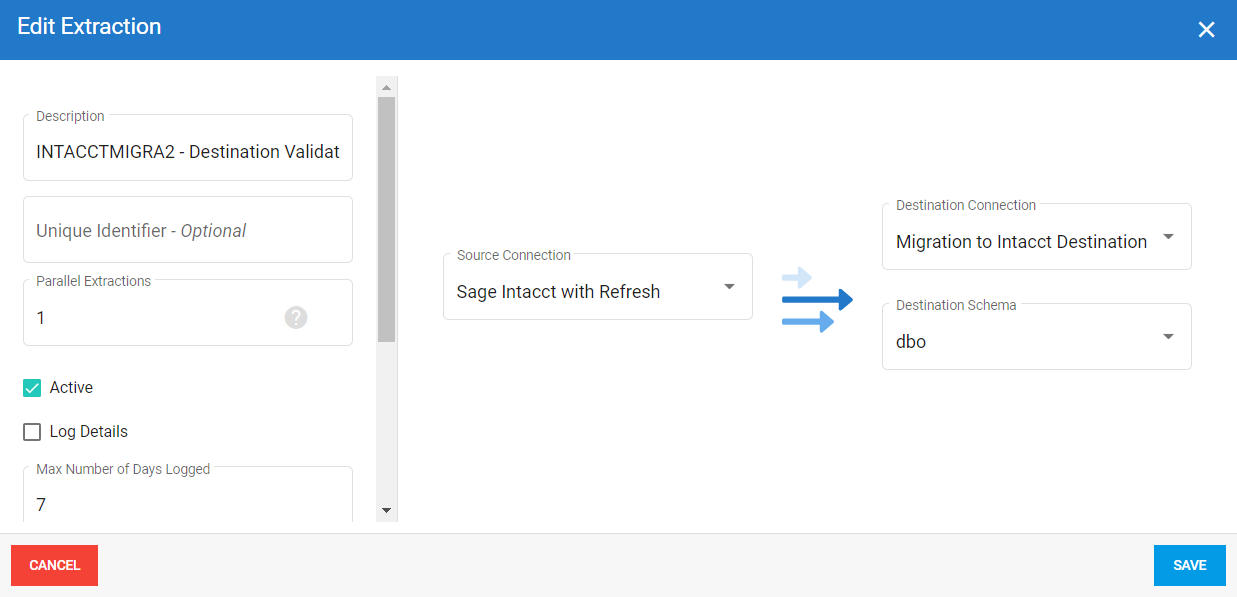Close the Edit Extraction dialog with X
This screenshot has height=597, width=1237.
tap(1206, 30)
